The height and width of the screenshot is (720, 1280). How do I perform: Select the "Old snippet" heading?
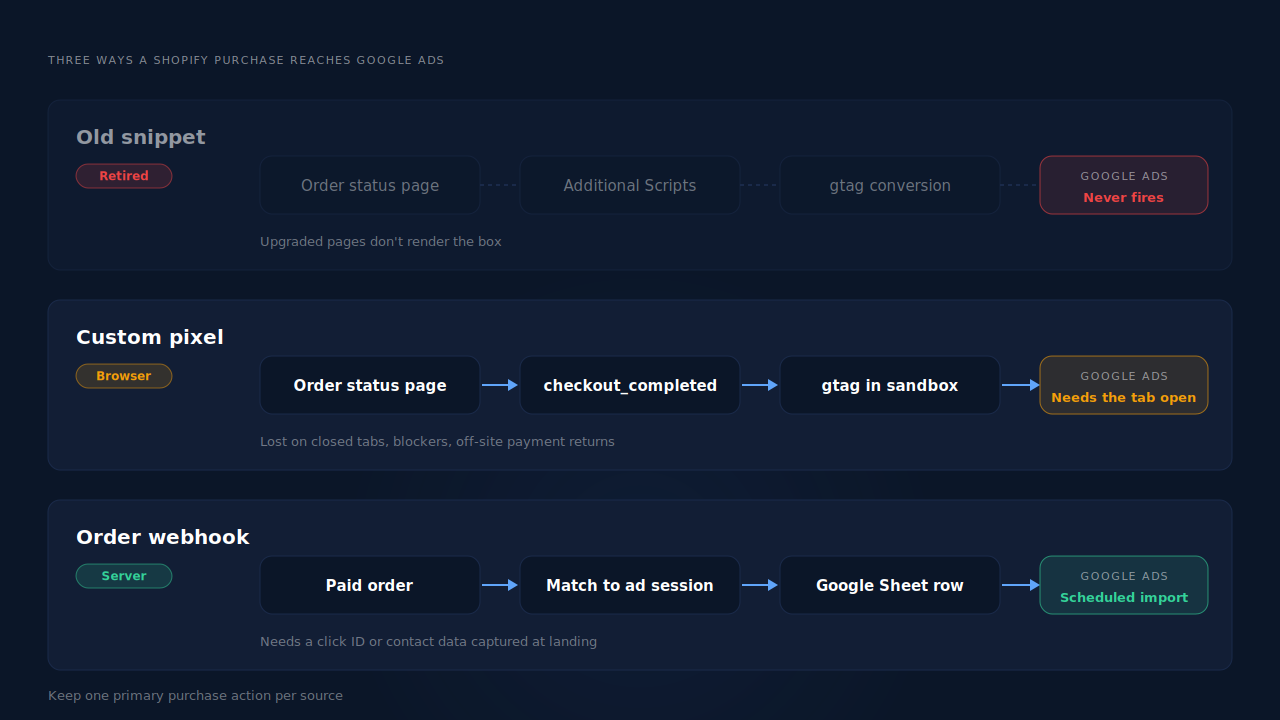click(x=141, y=137)
